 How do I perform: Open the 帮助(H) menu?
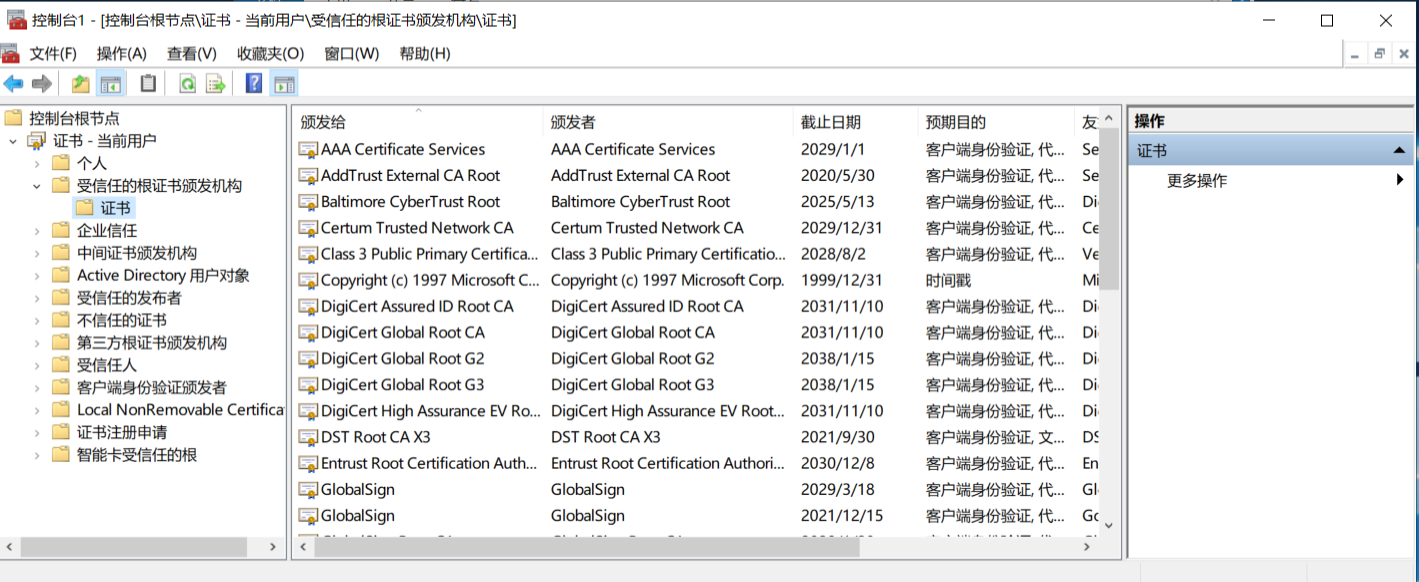point(425,54)
